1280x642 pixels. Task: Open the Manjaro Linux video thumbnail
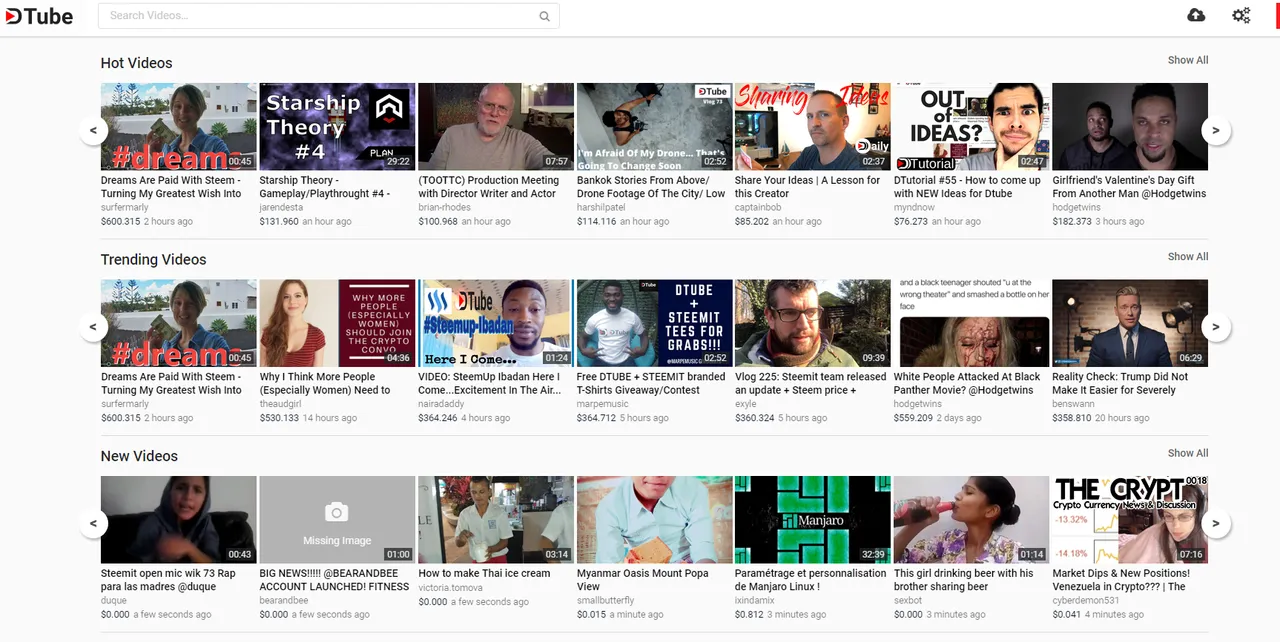pyautogui.click(x=813, y=520)
